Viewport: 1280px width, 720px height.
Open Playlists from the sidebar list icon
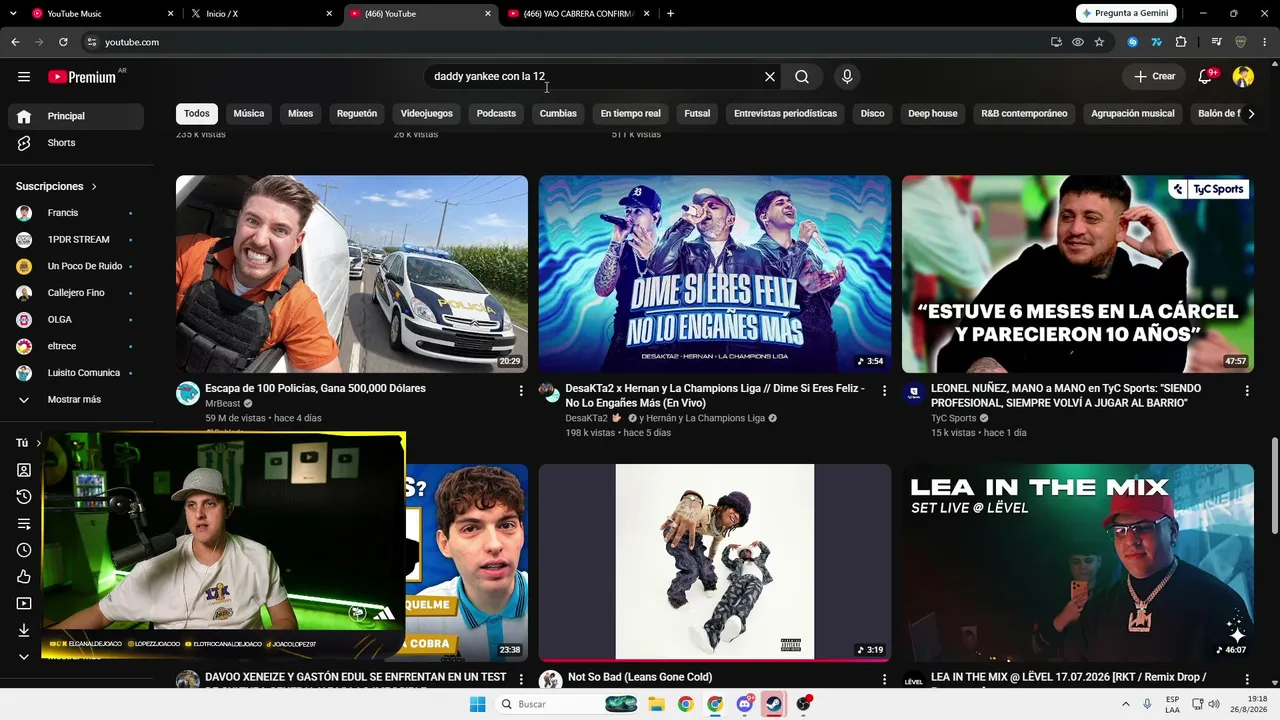(x=24, y=524)
